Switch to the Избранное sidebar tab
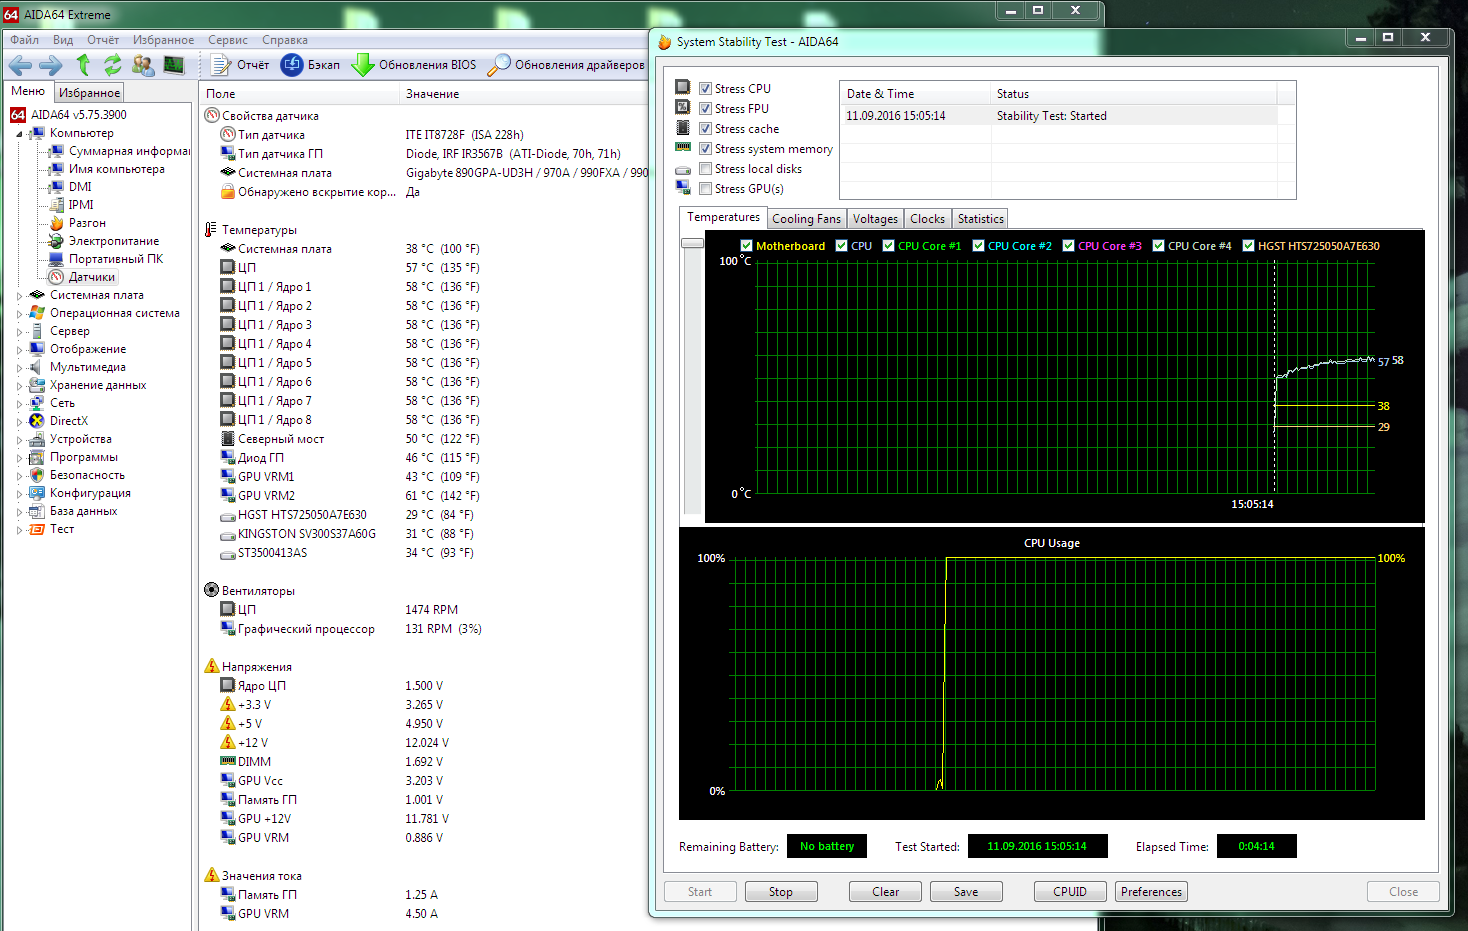1468x931 pixels. [x=89, y=93]
